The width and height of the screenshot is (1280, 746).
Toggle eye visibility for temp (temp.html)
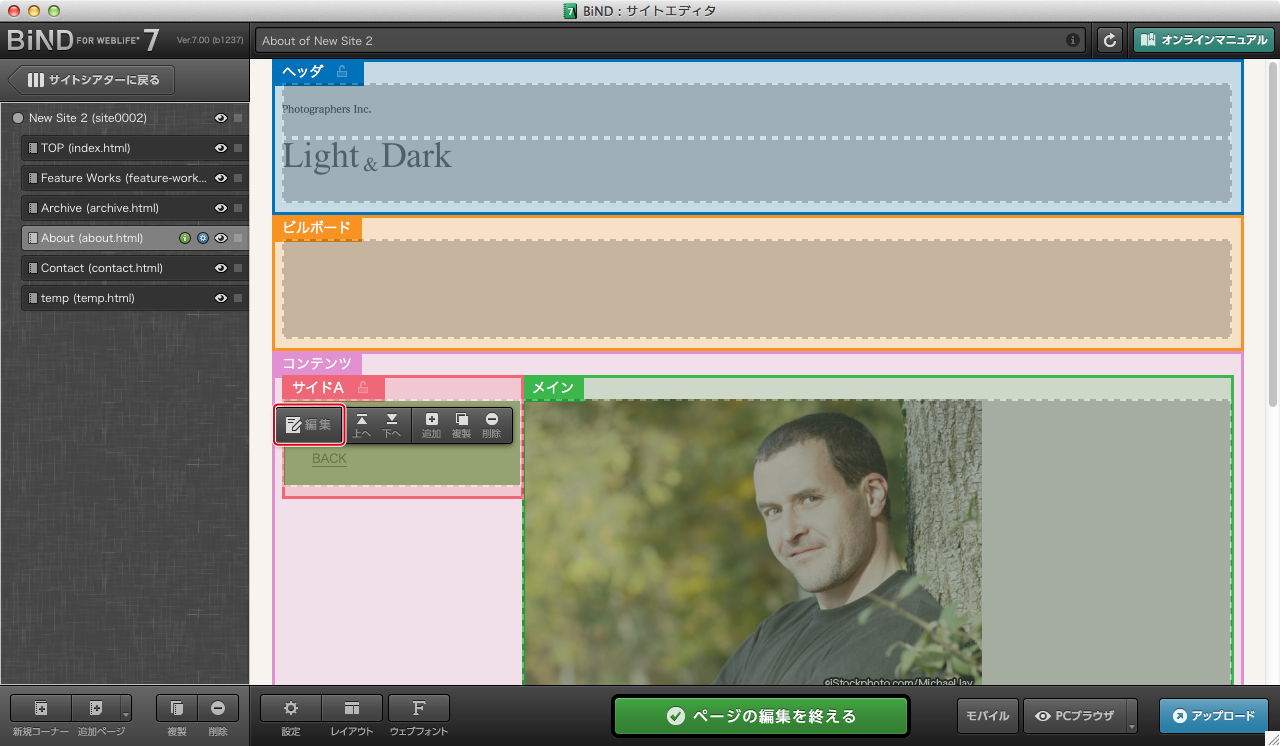221,298
